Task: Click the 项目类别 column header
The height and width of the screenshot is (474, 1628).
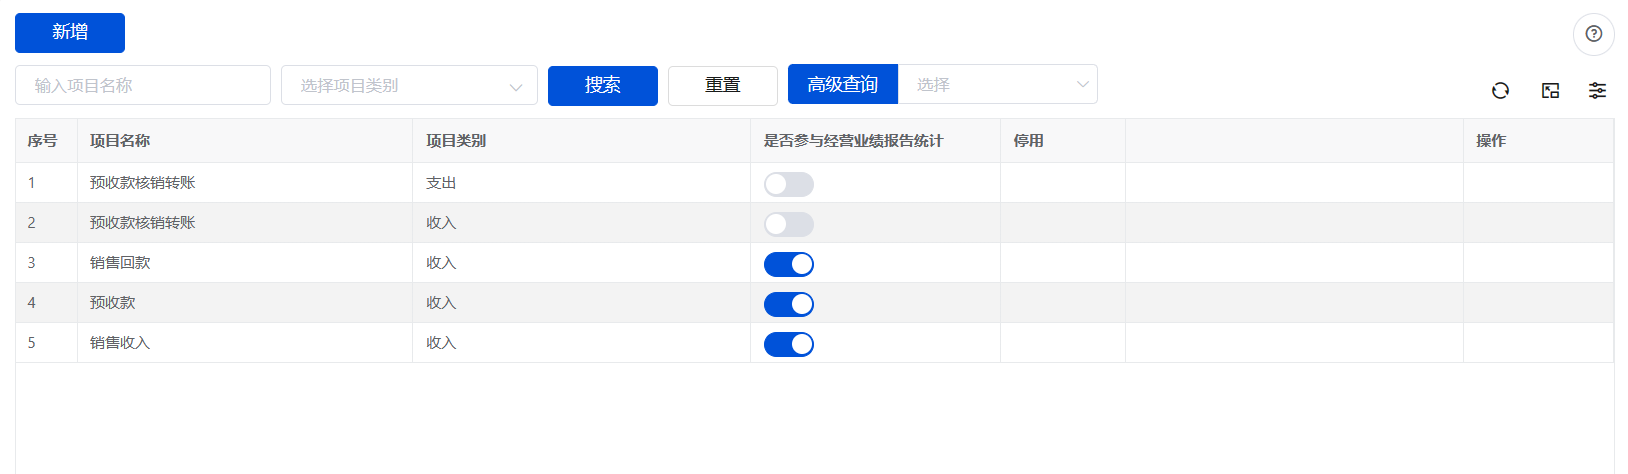Action: [x=456, y=141]
